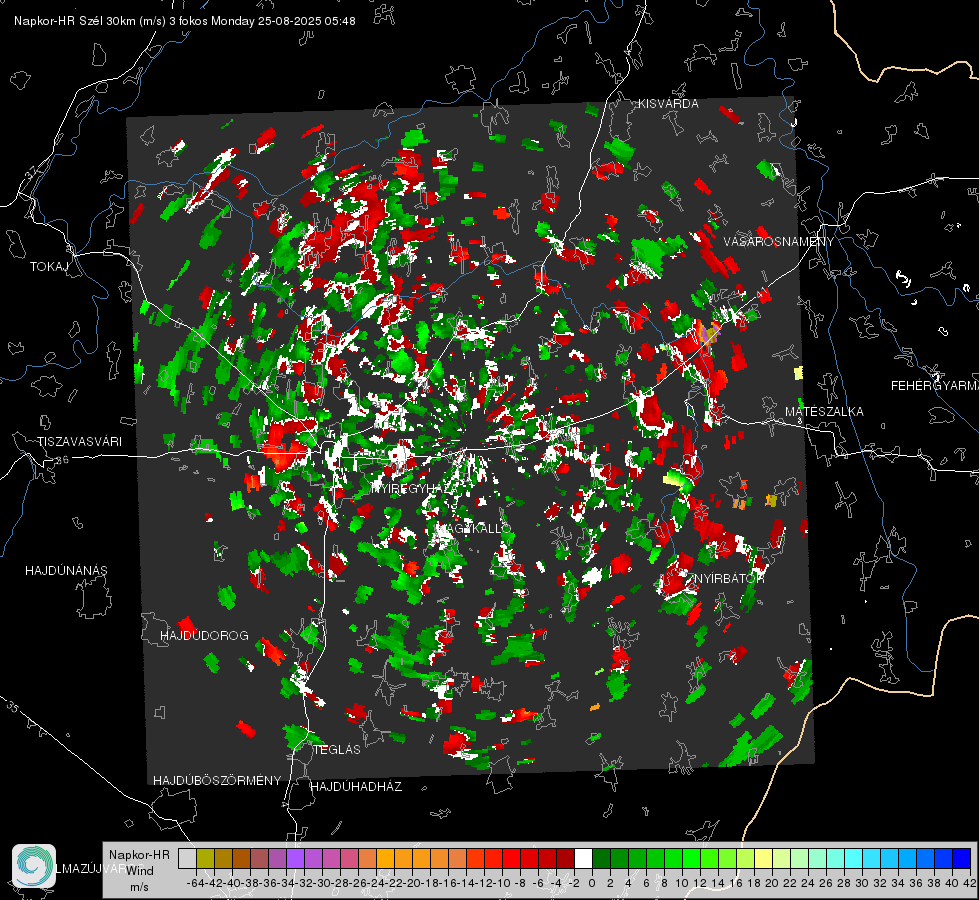
Task: Click the '10' value on the legend scale
Action: pyautogui.click(x=682, y=883)
